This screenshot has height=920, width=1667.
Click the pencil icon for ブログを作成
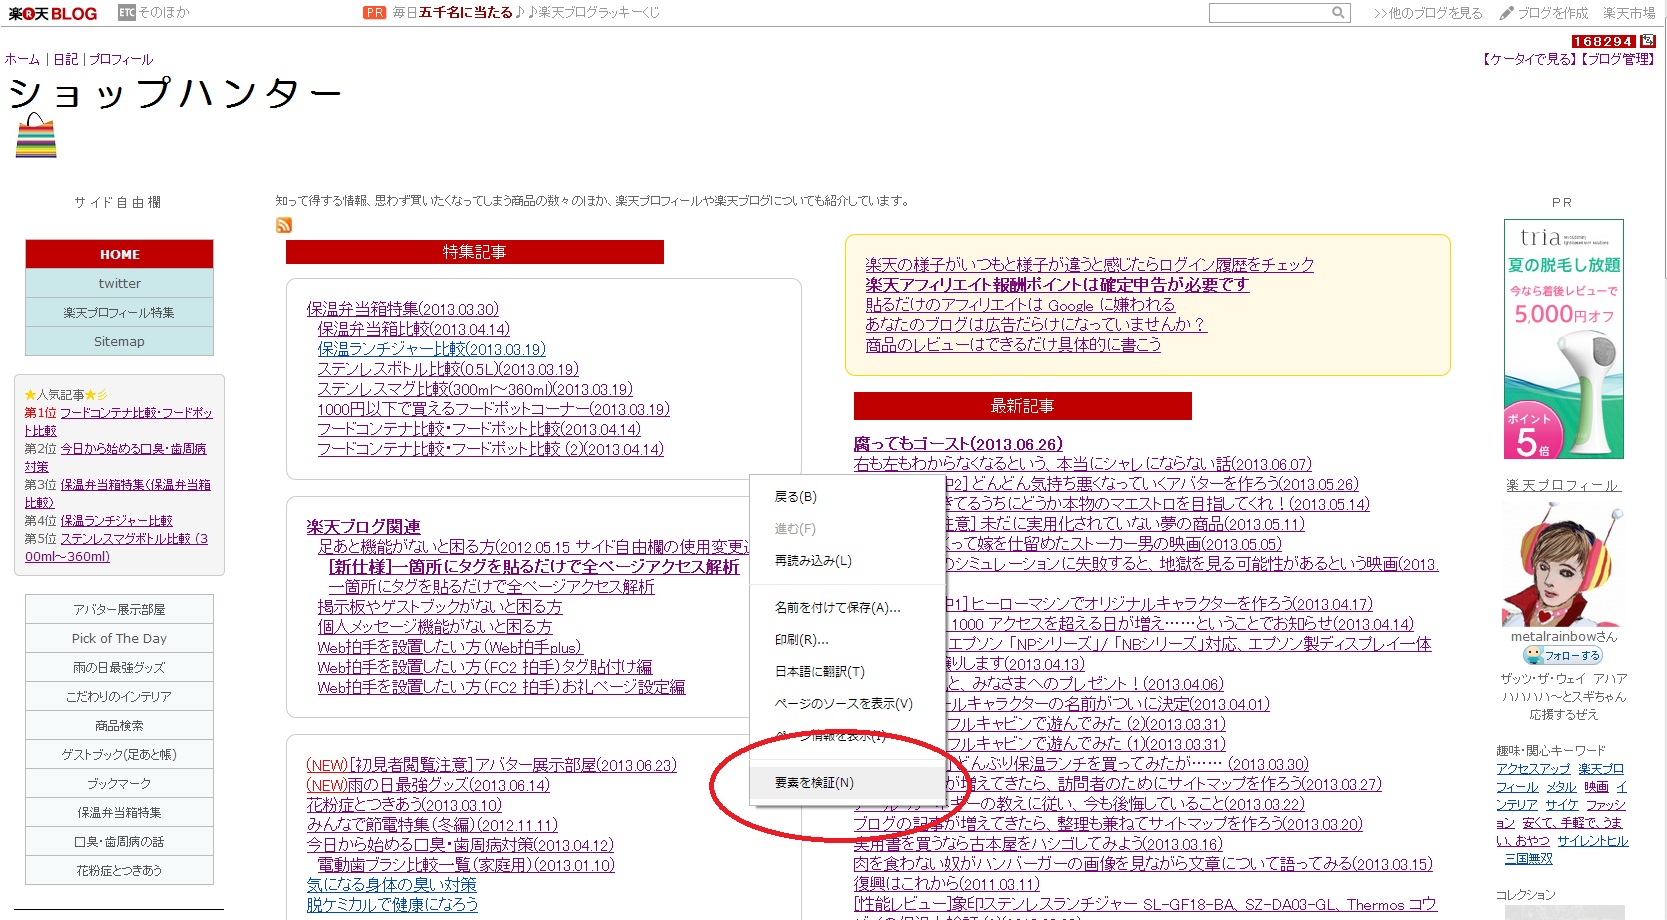(1506, 13)
